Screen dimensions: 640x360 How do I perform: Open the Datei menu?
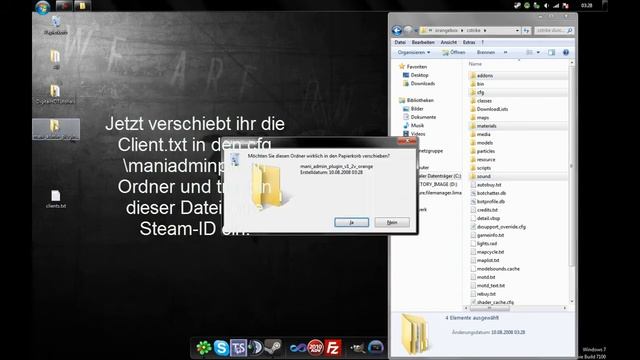[400, 42]
